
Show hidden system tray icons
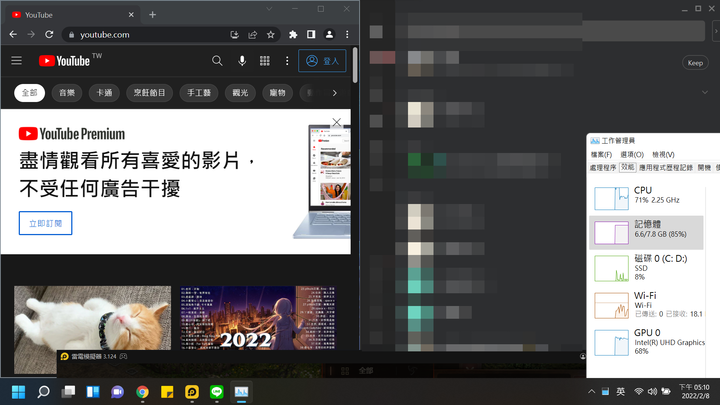click(x=591, y=392)
